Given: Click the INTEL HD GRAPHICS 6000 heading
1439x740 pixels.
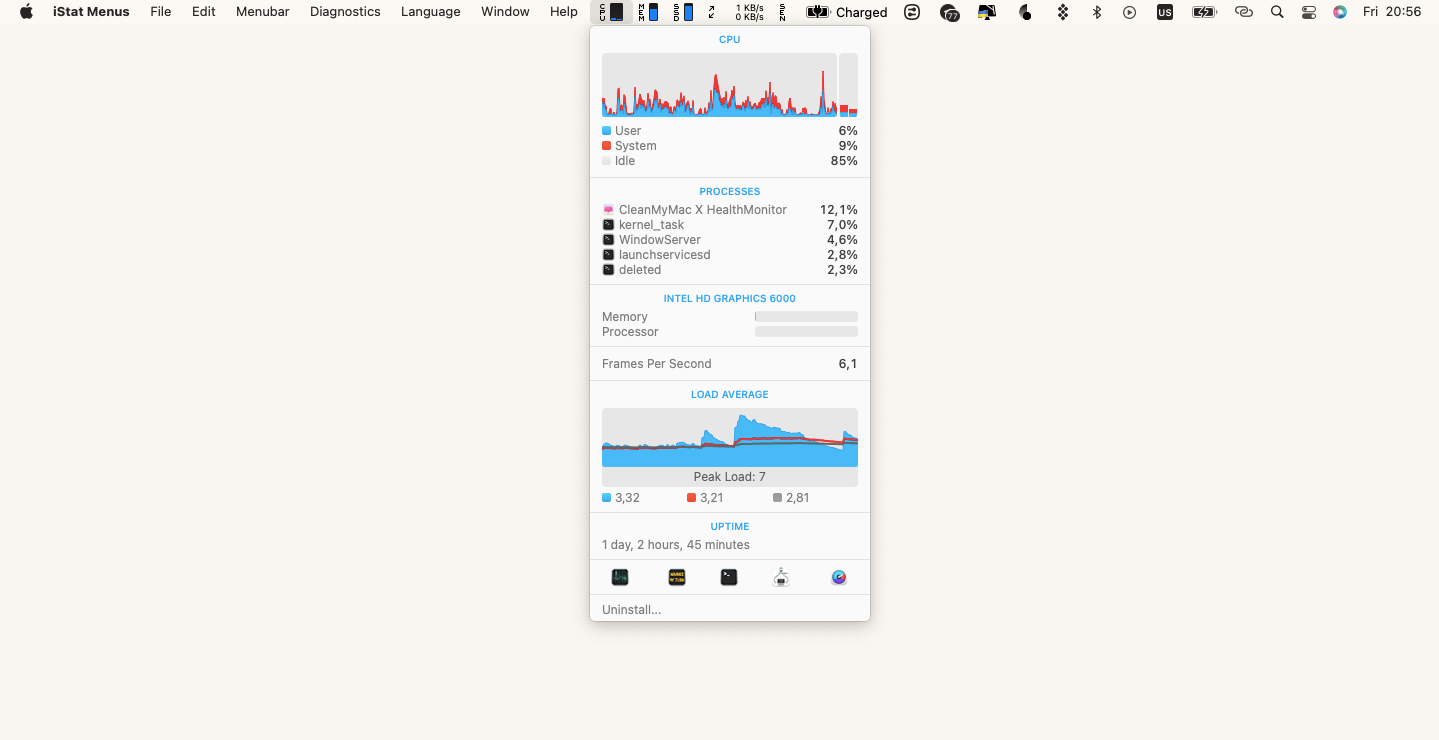Looking at the screenshot, I should click(730, 298).
